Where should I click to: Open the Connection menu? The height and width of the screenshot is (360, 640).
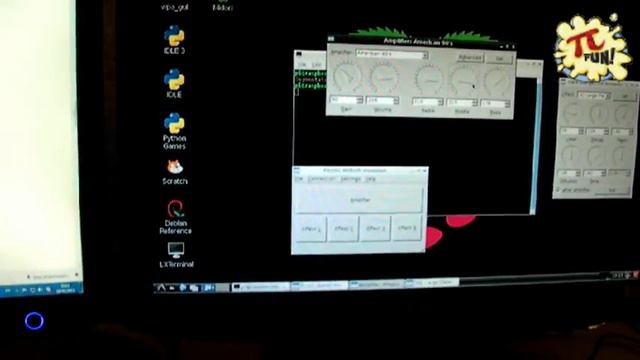tap(322, 179)
